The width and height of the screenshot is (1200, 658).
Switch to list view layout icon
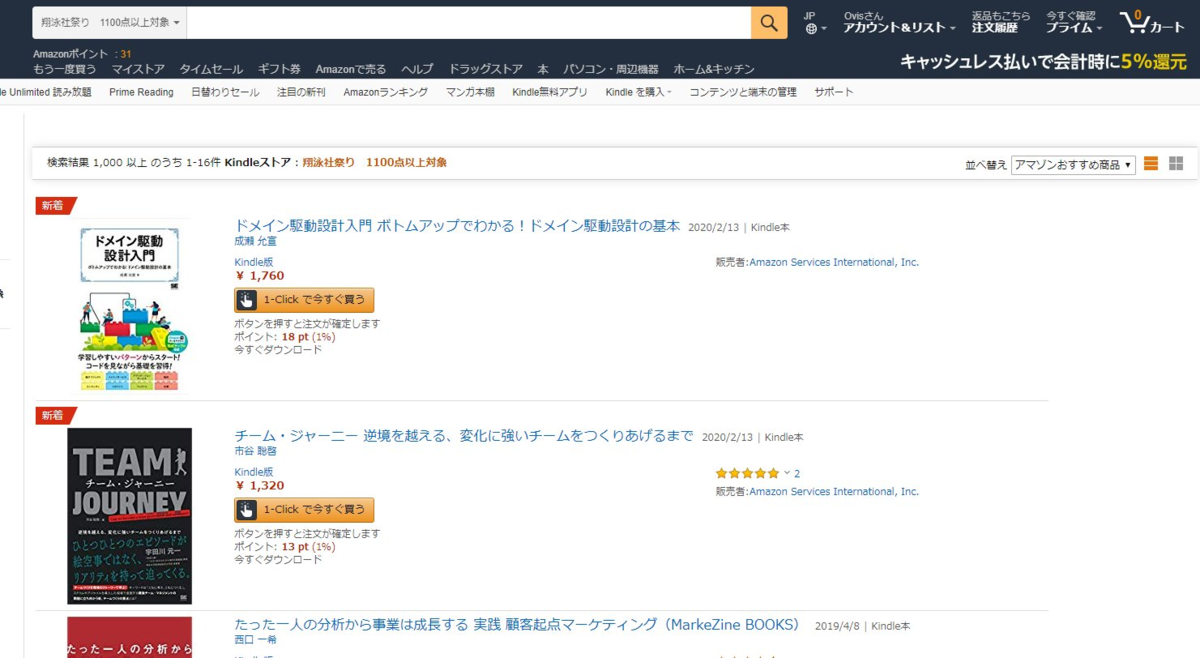click(x=1151, y=164)
